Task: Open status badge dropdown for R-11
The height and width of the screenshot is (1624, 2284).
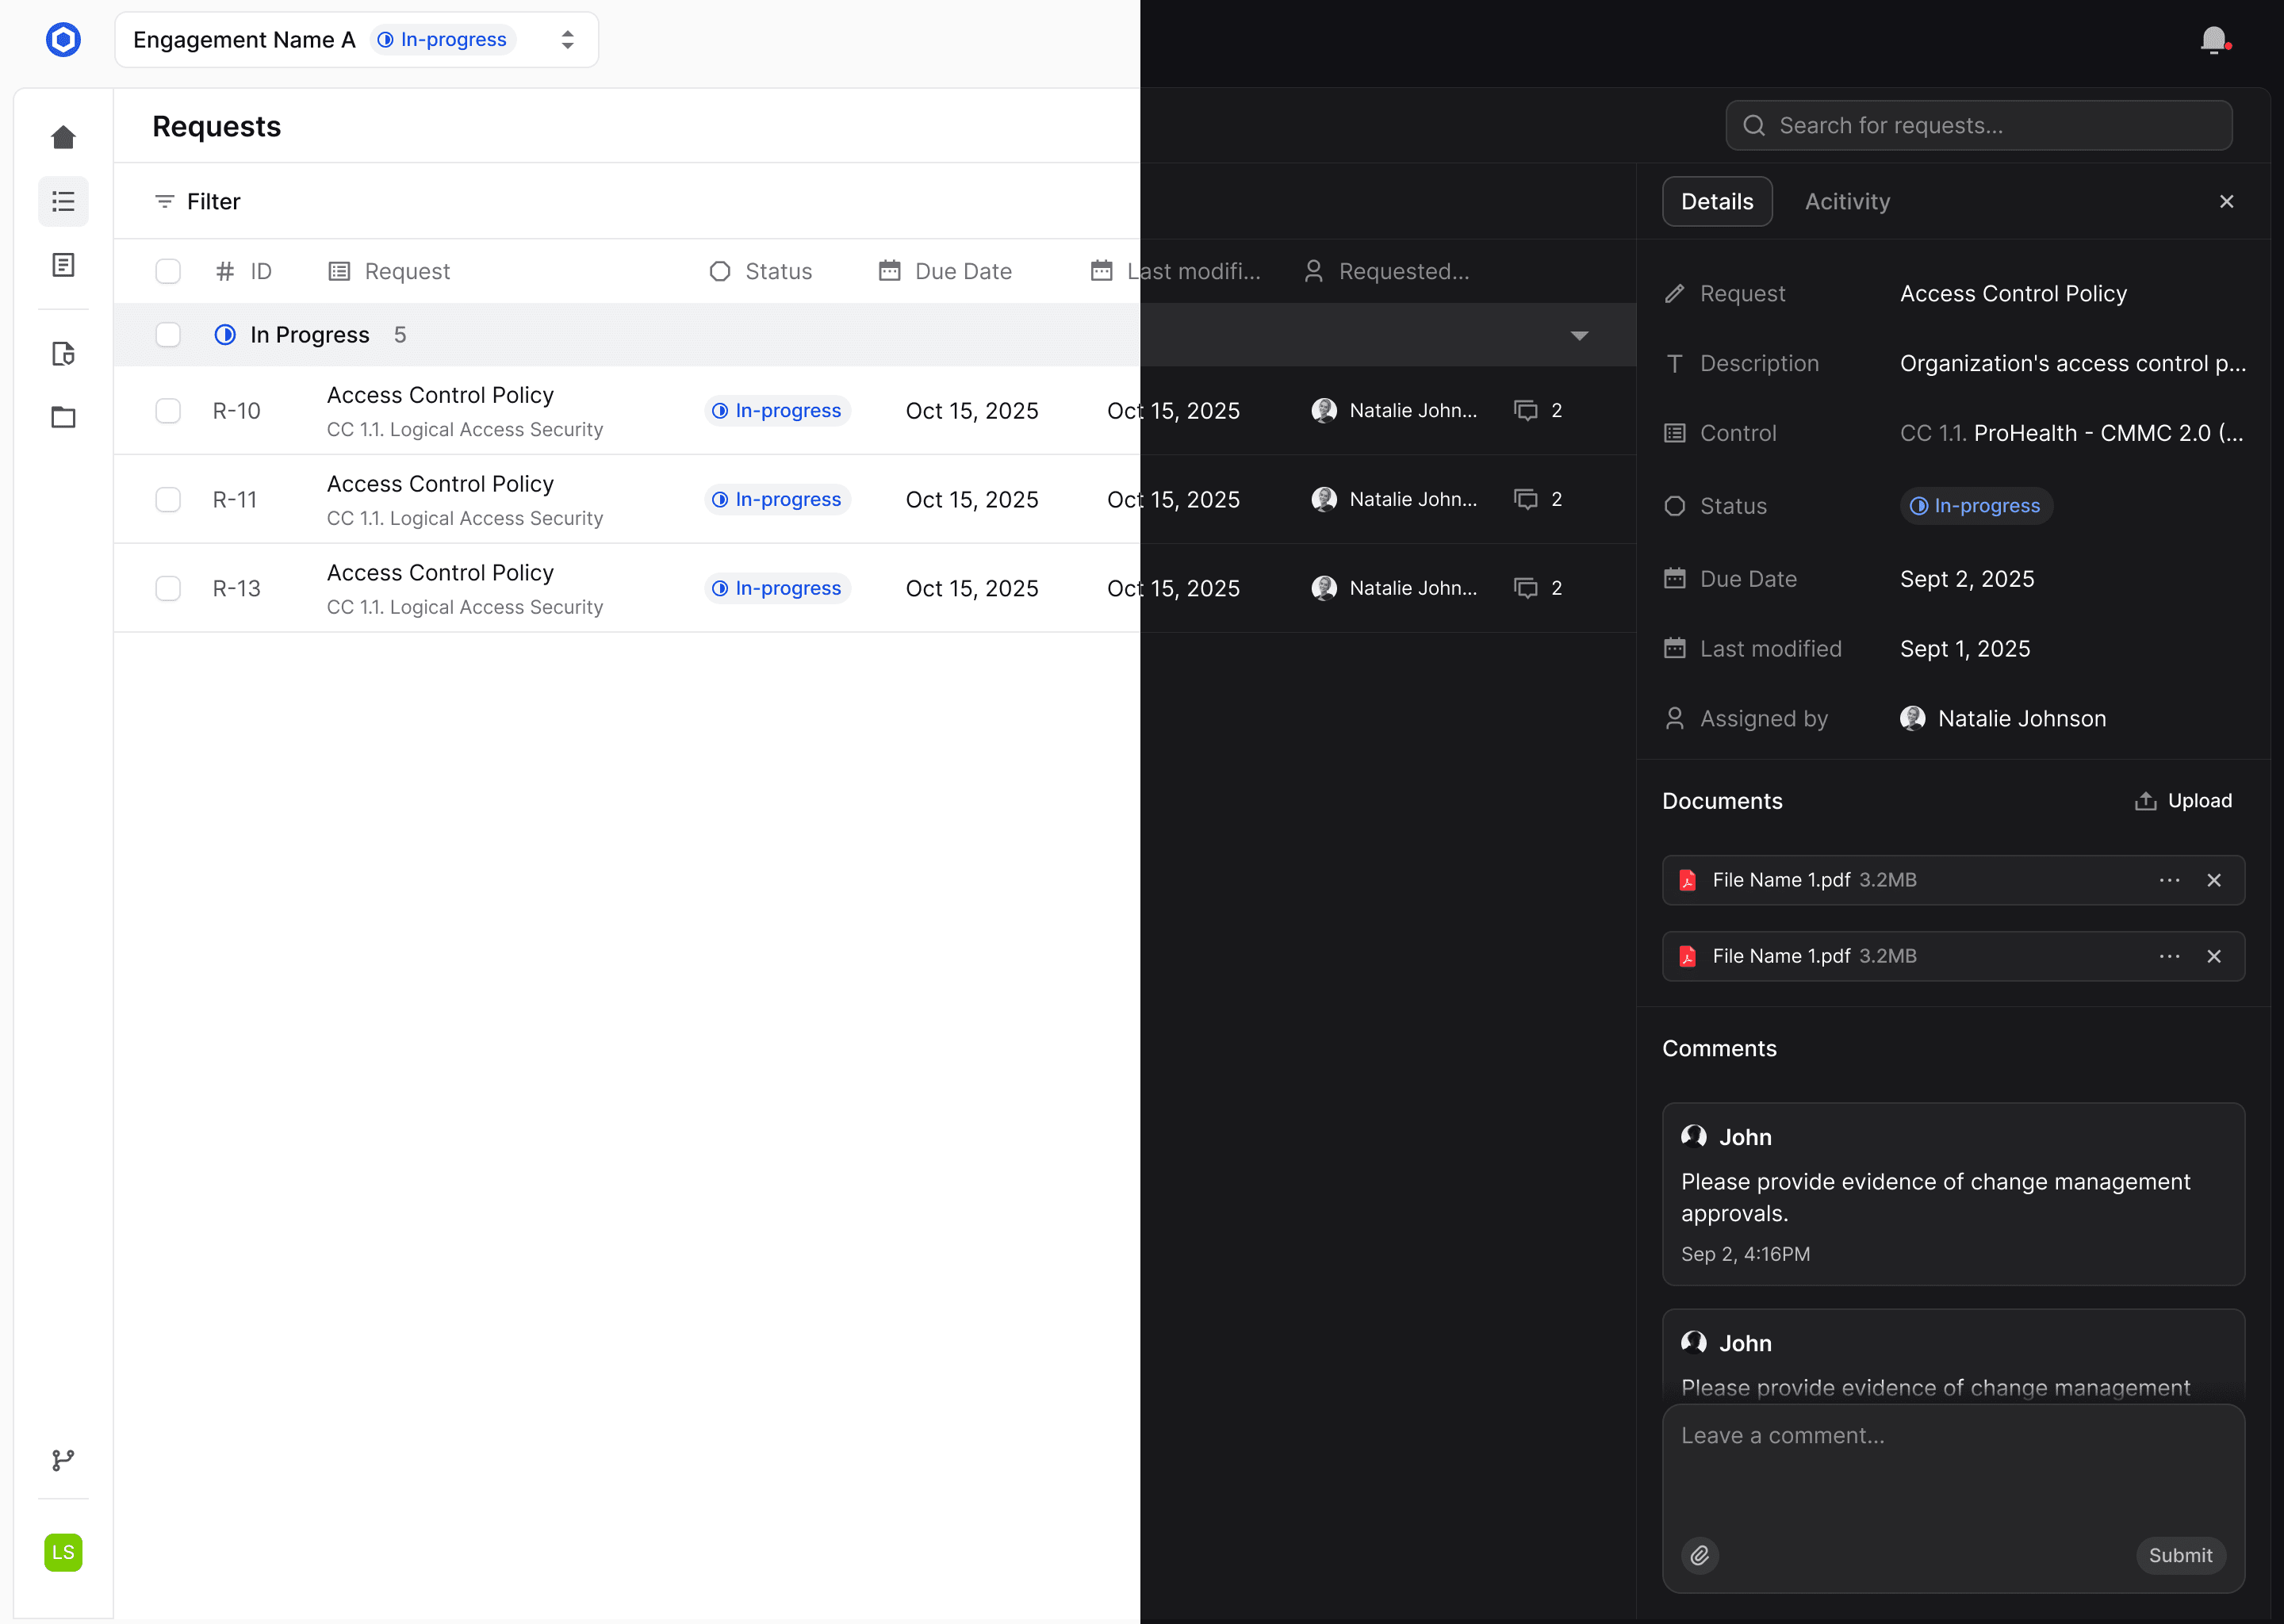Action: point(777,500)
